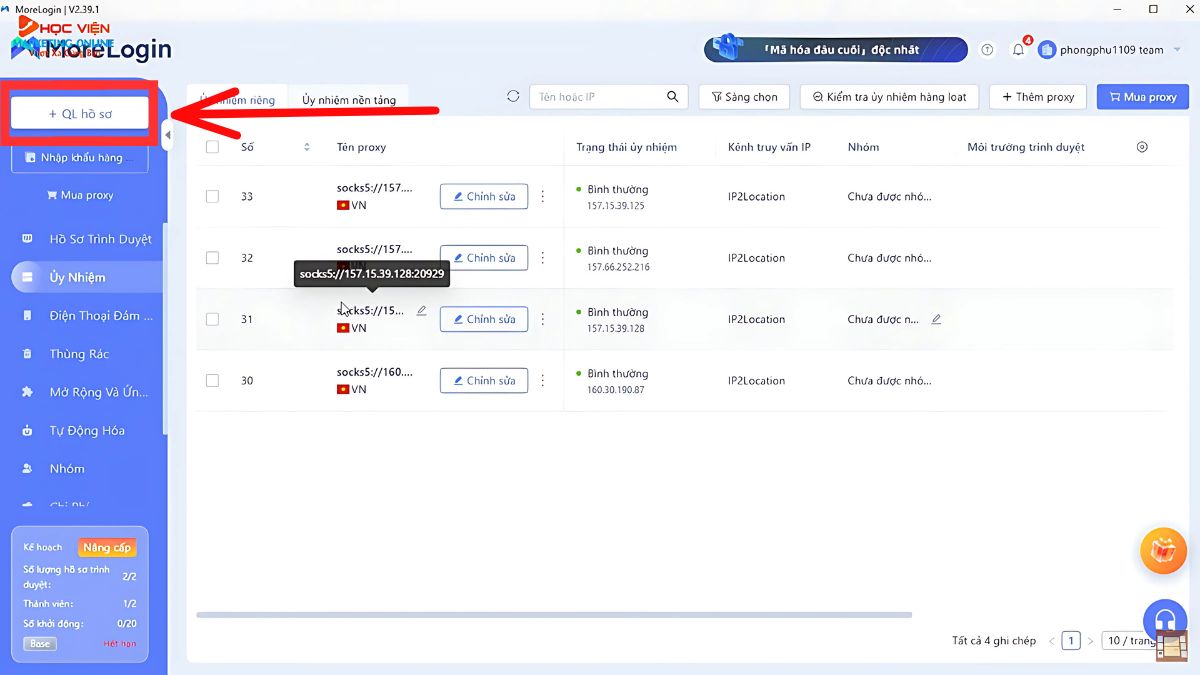The width and height of the screenshot is (1200, 675).
Task: Open Nhóm sidebar item
Action: (87, 468)
